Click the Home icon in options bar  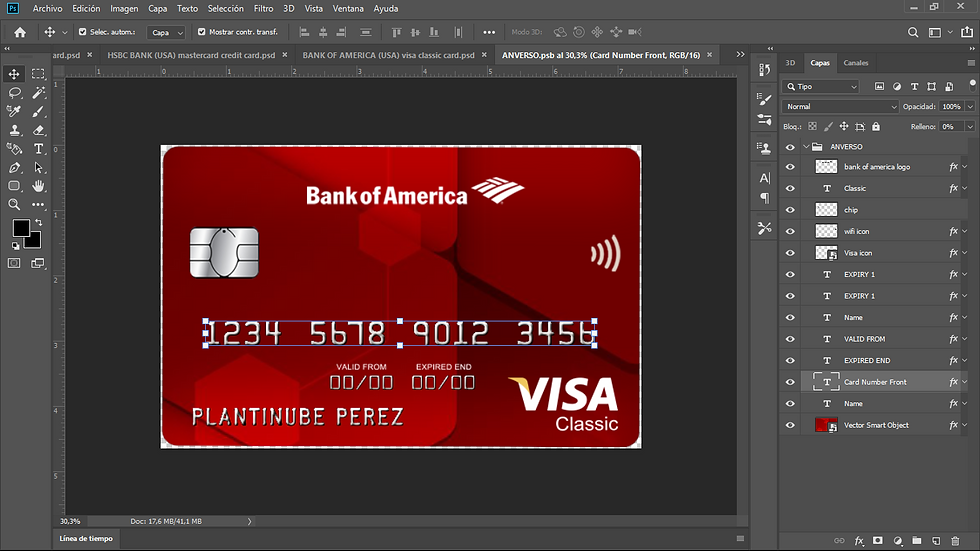[x=20, y=32]
